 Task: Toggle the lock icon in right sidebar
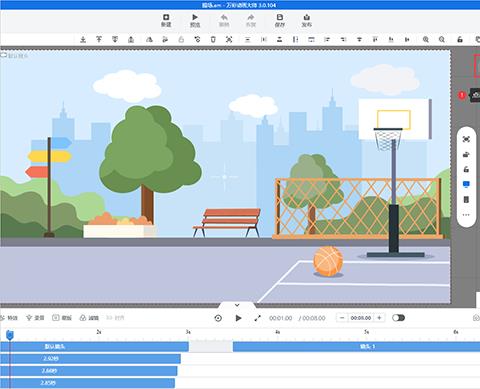click(x=466, y=169)
